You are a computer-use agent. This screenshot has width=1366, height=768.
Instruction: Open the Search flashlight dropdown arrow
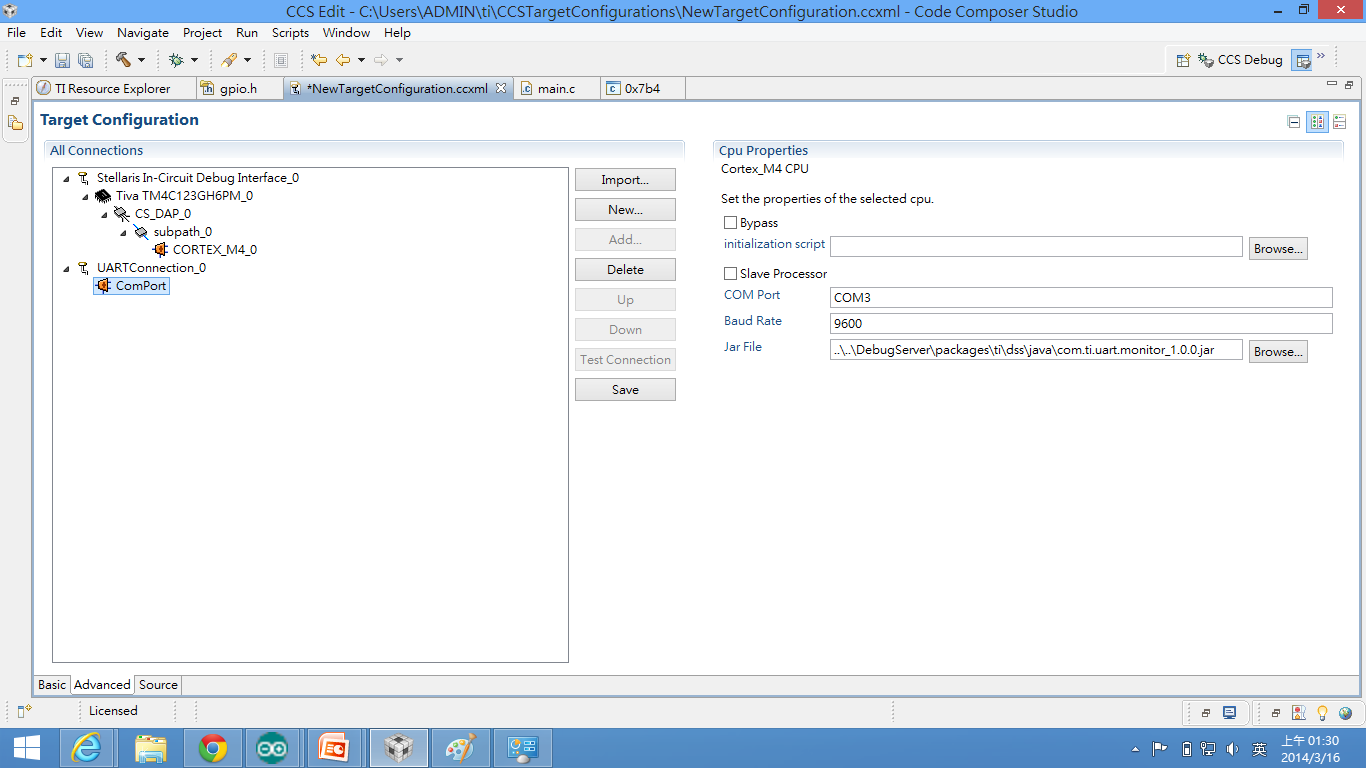(x=247, y=61)
